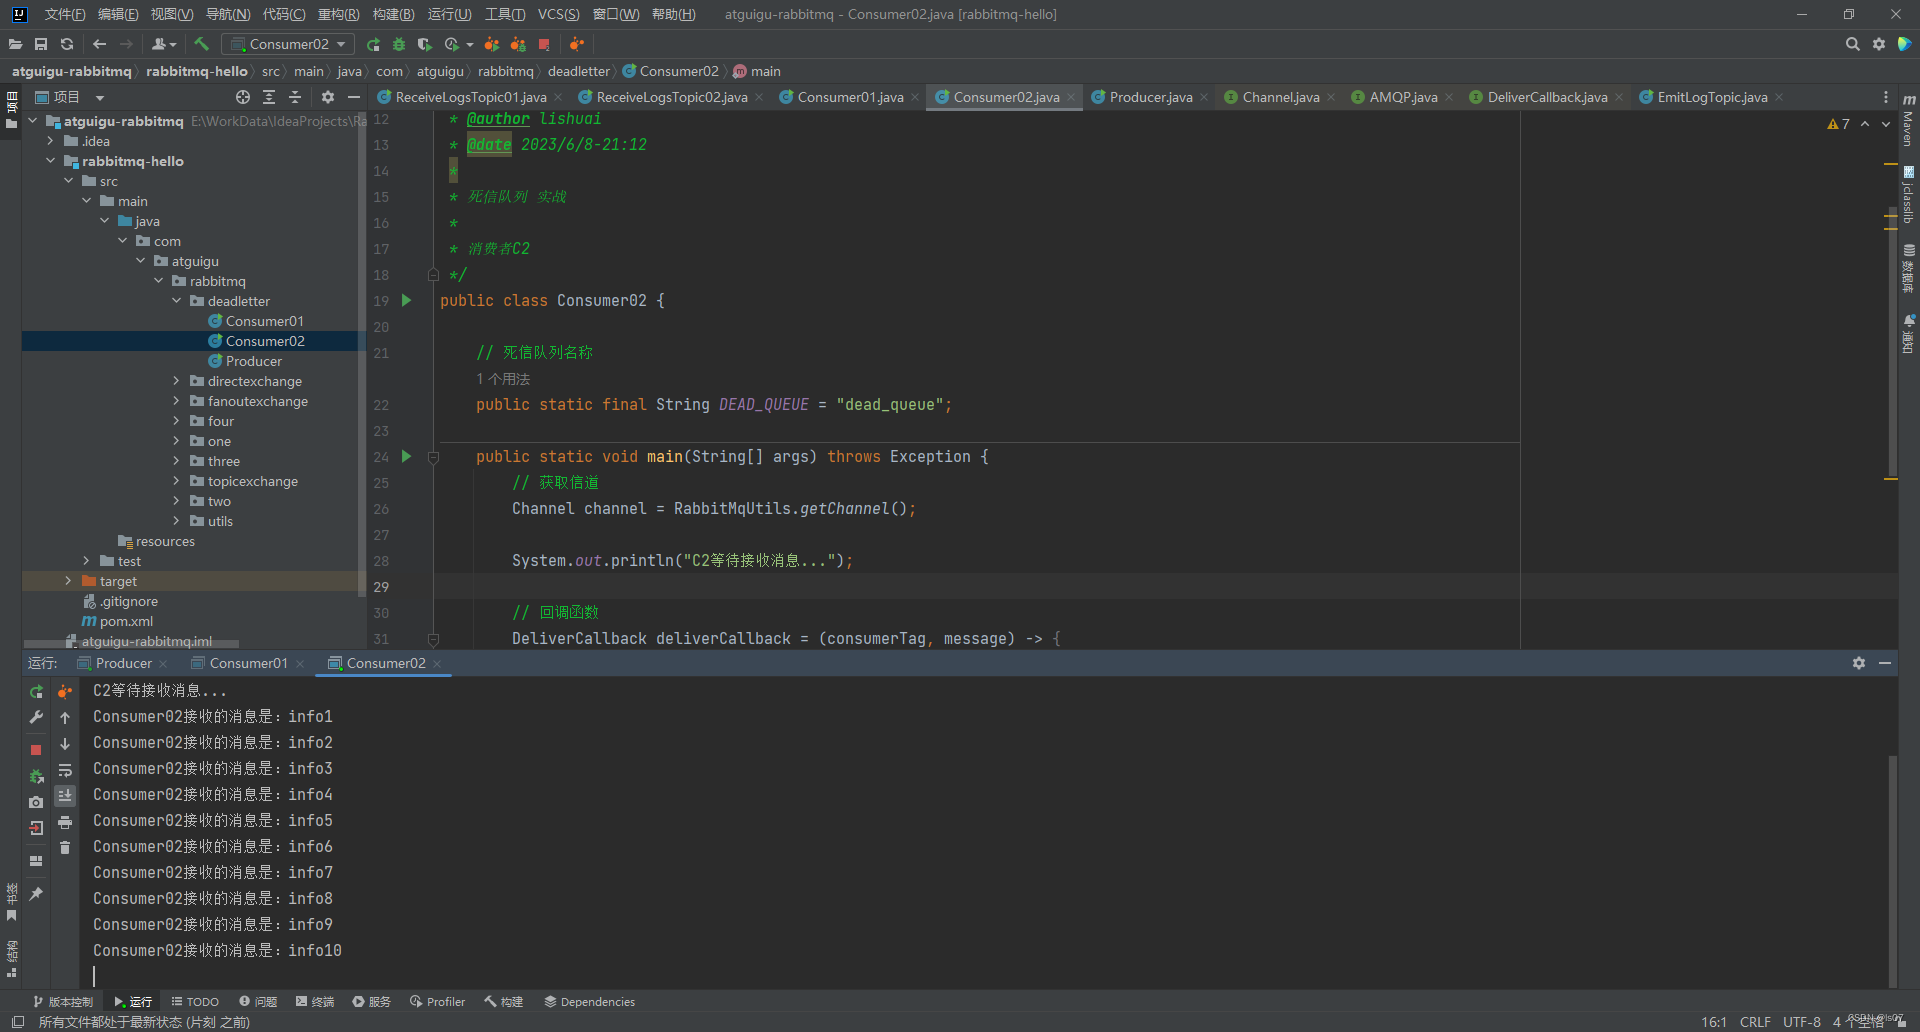This screenshot has width=1920, height=1032.
Task: Open file with the folder toolbar icon
Action: pos(15,44)
